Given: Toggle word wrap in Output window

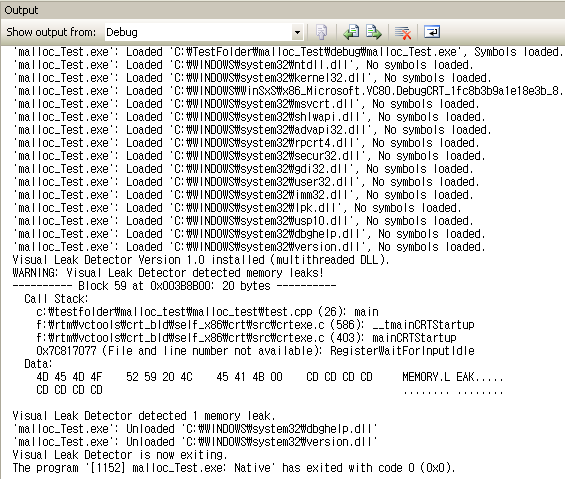Looking at the screenshot, I should tap(431, 32).
